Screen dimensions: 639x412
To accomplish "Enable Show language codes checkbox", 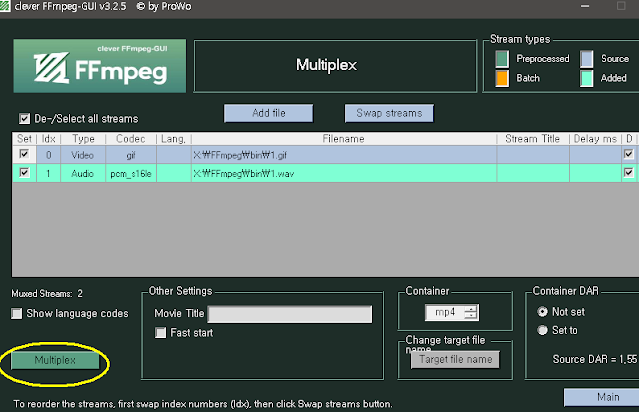I will coord(17,313).
